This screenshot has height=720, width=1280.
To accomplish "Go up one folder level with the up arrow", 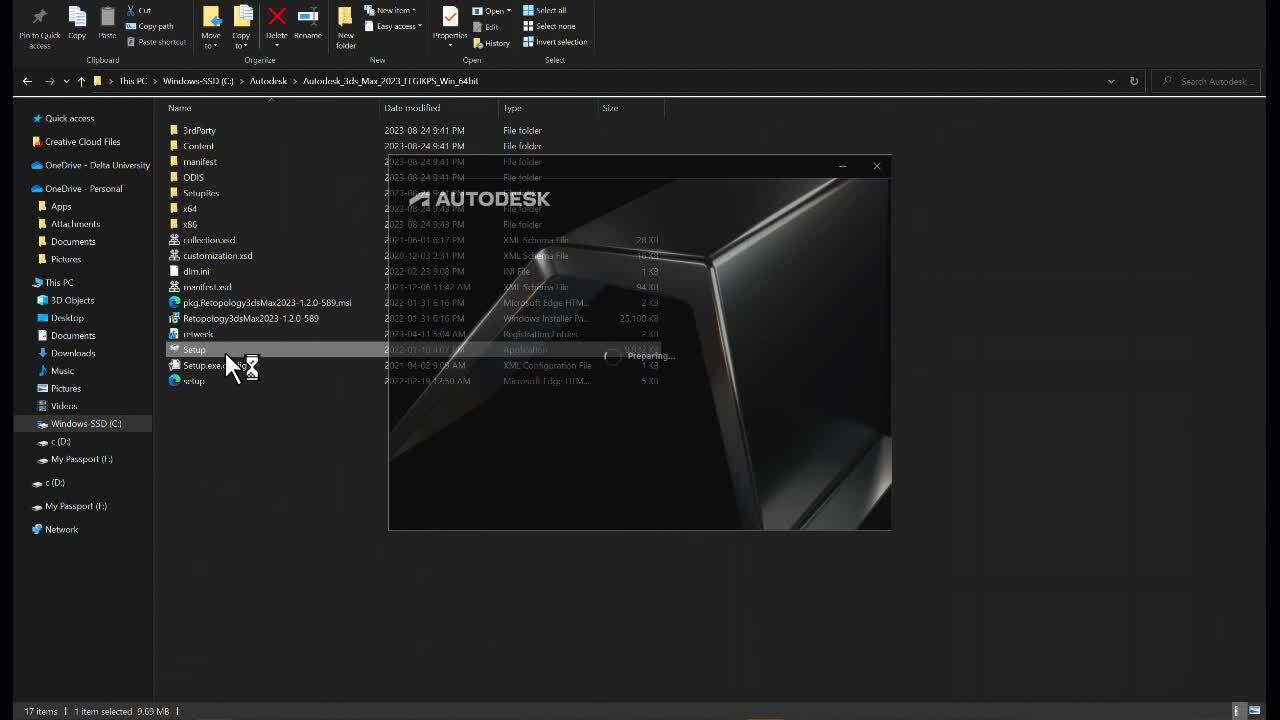I will click(81, 81).
